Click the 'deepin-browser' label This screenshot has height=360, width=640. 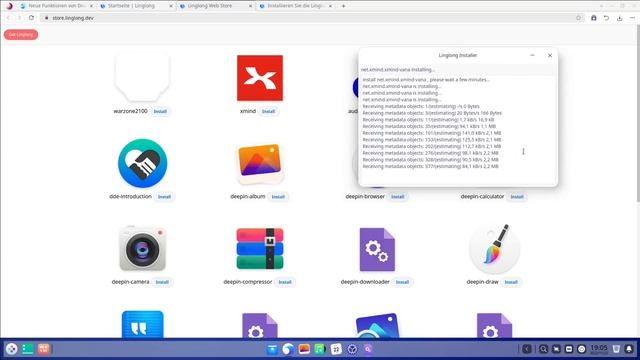pyautogui.click(x=365, y=197)
